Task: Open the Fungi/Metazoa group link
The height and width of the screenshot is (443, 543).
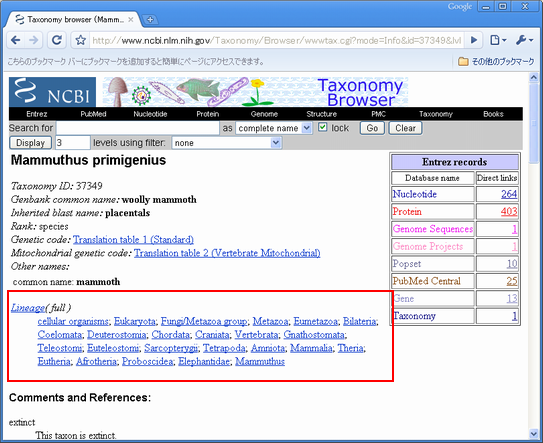Action: click(x=204, y=321)
